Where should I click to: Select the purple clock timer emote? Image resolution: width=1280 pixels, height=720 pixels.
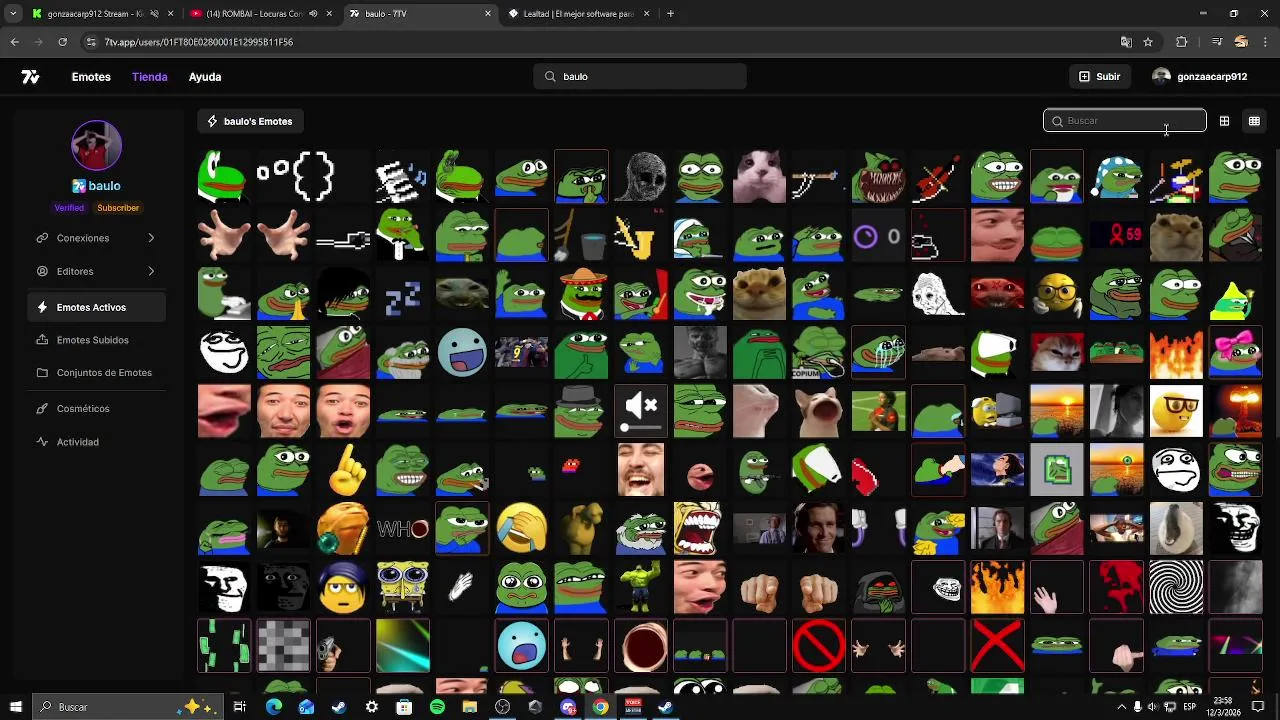click(878, 236)
